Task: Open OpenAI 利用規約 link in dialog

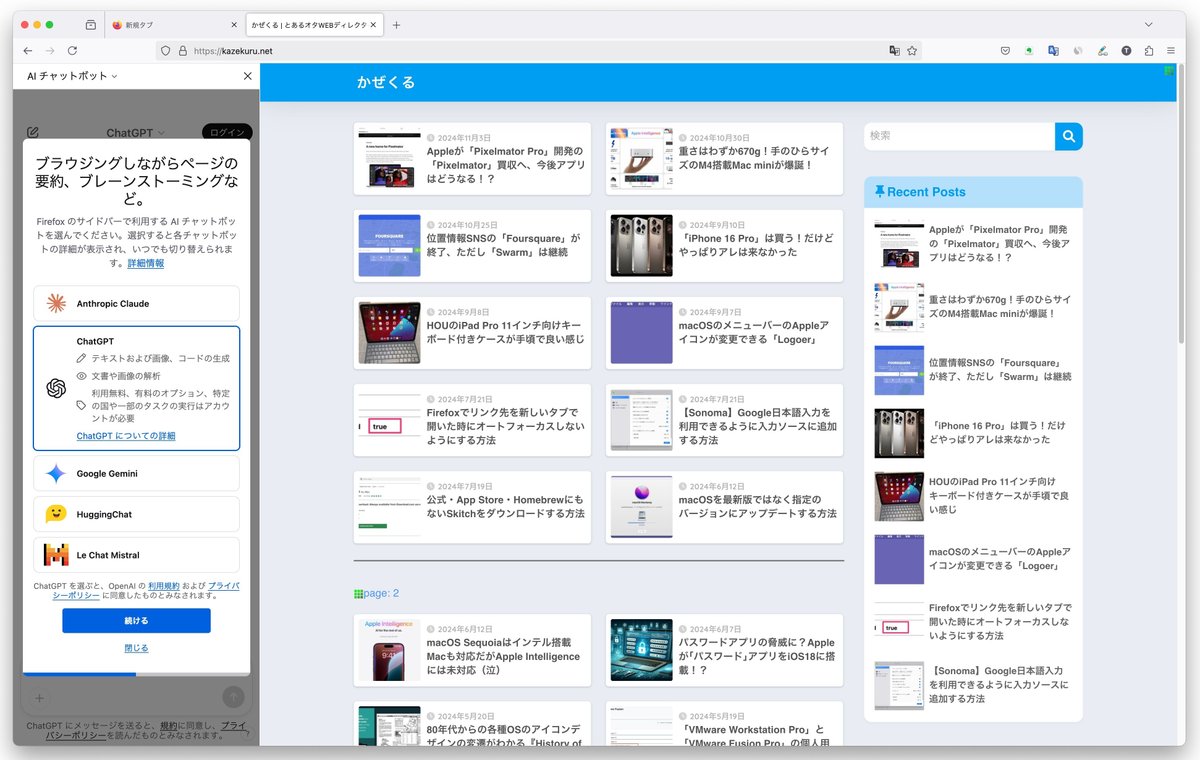Action: (164, 585)
